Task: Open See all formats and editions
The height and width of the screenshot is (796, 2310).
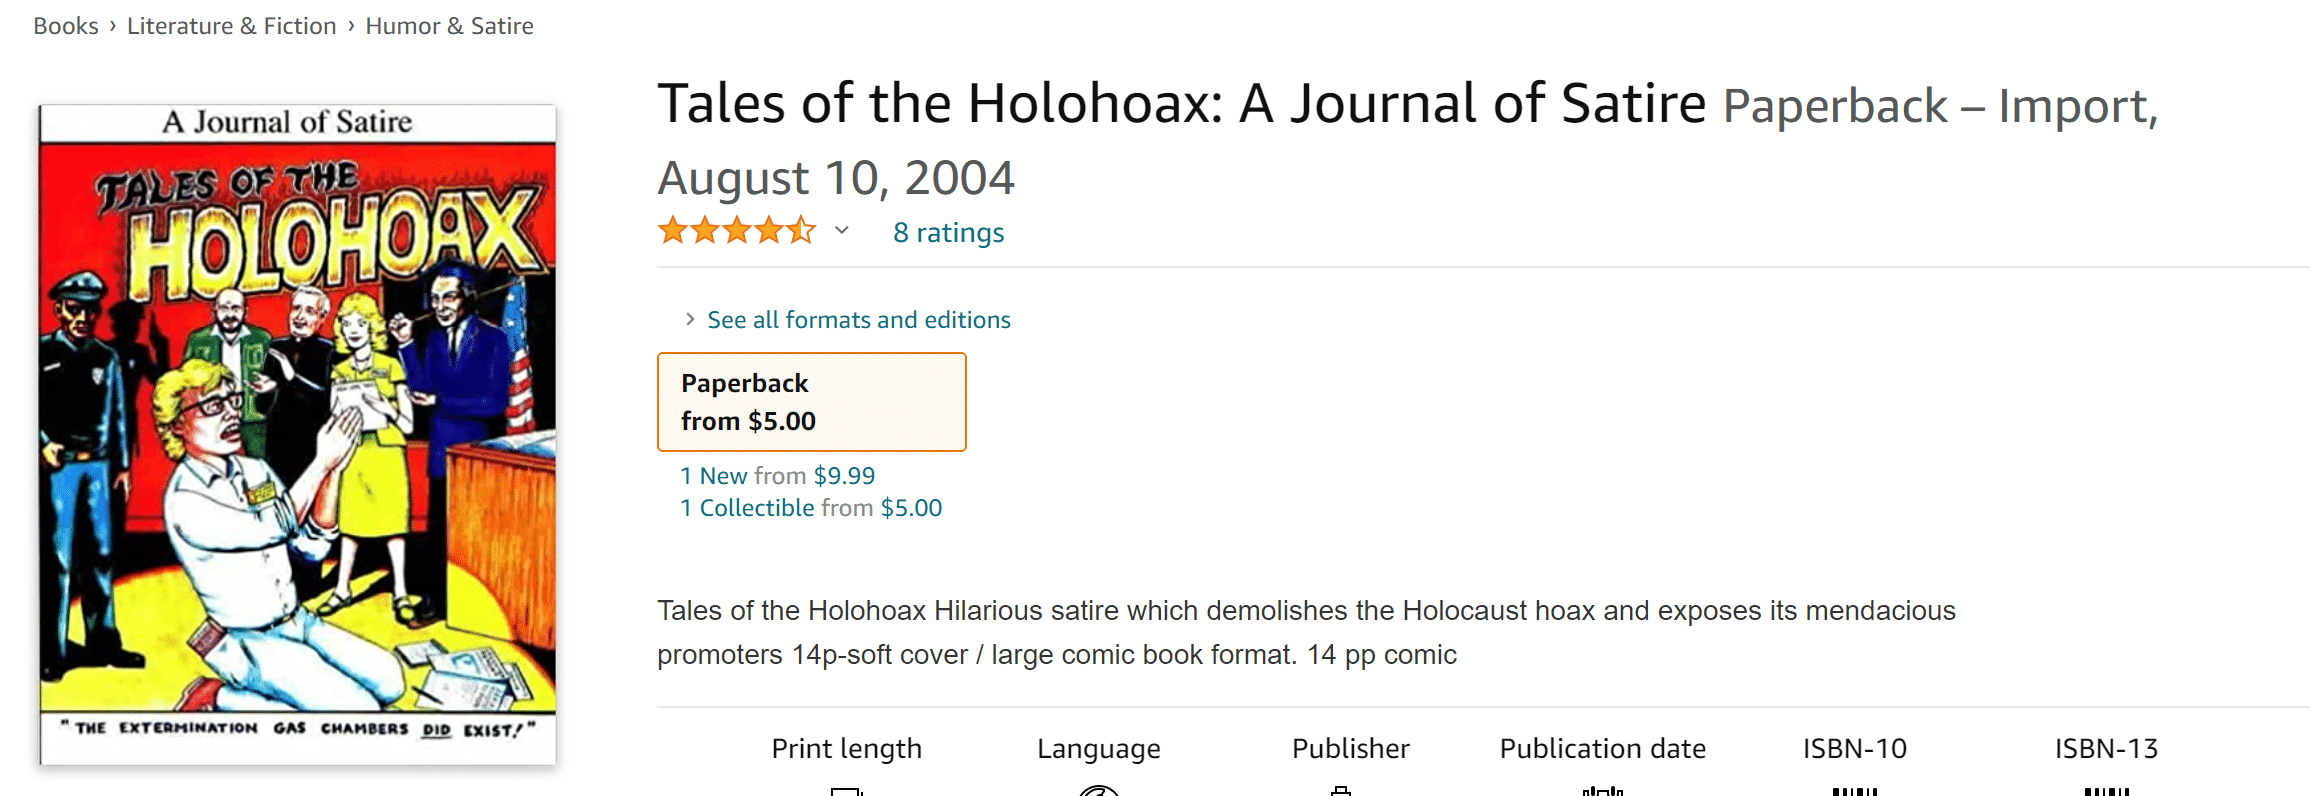Action: click(859, 320)
